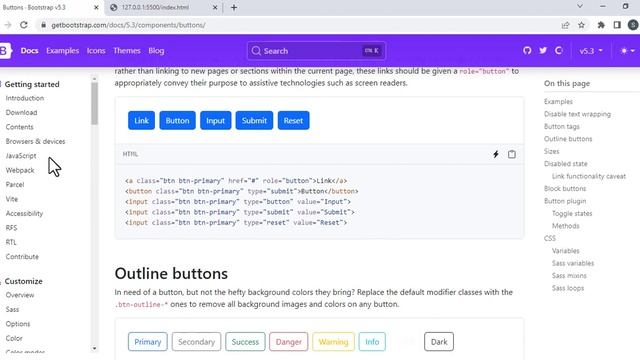640x360 pixels.
Task: Open Introduction in the sidebar
Action: pos(24,98)
